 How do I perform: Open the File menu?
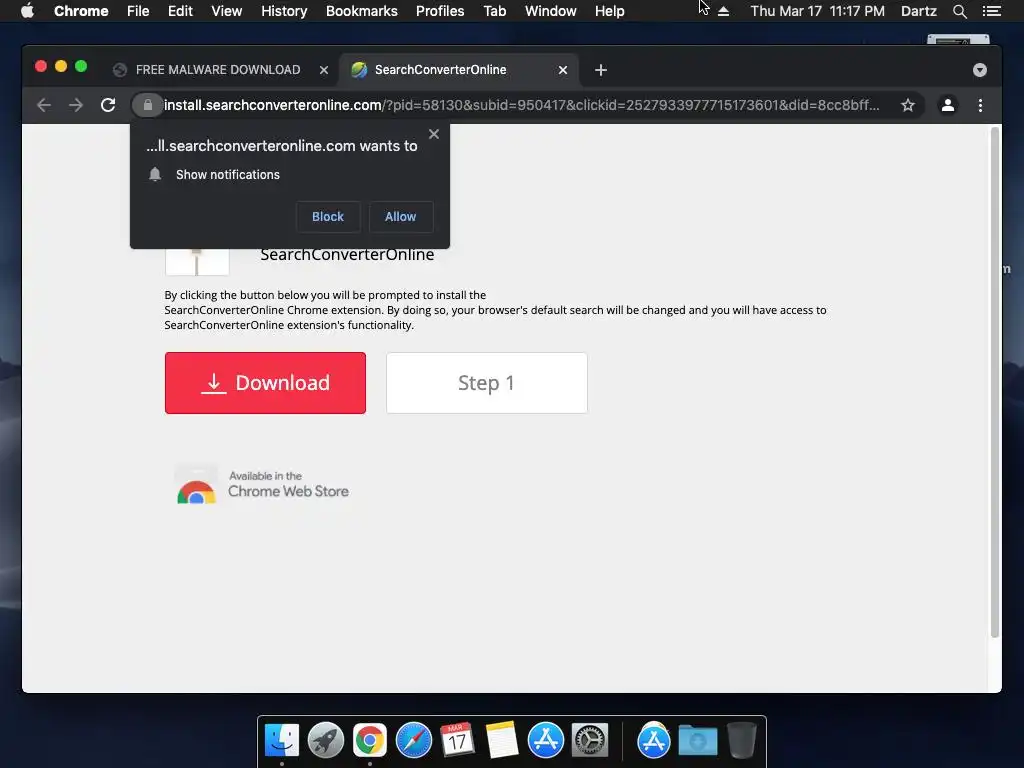click(x=138, y=11)
